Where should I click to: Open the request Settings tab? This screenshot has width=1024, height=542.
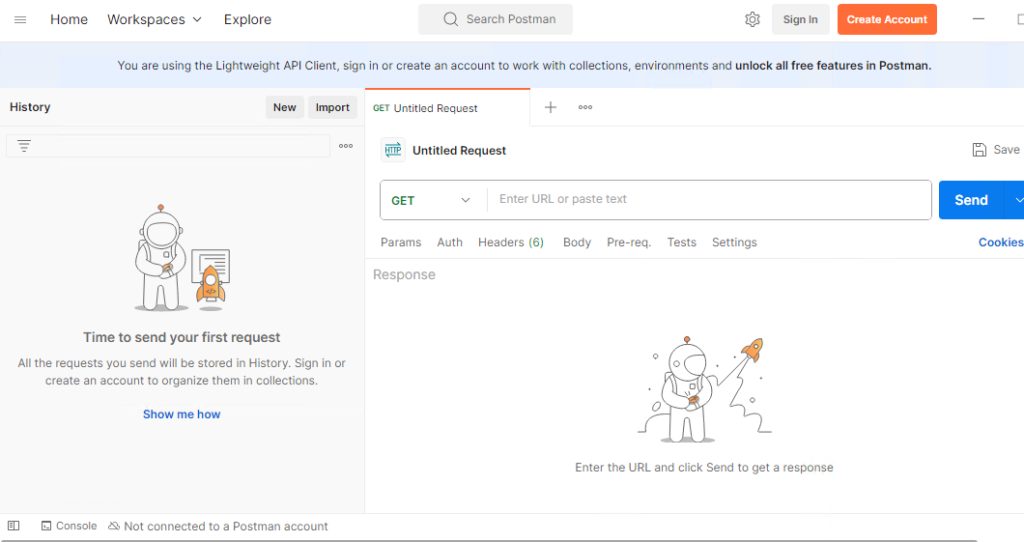[x=735, y=242]
